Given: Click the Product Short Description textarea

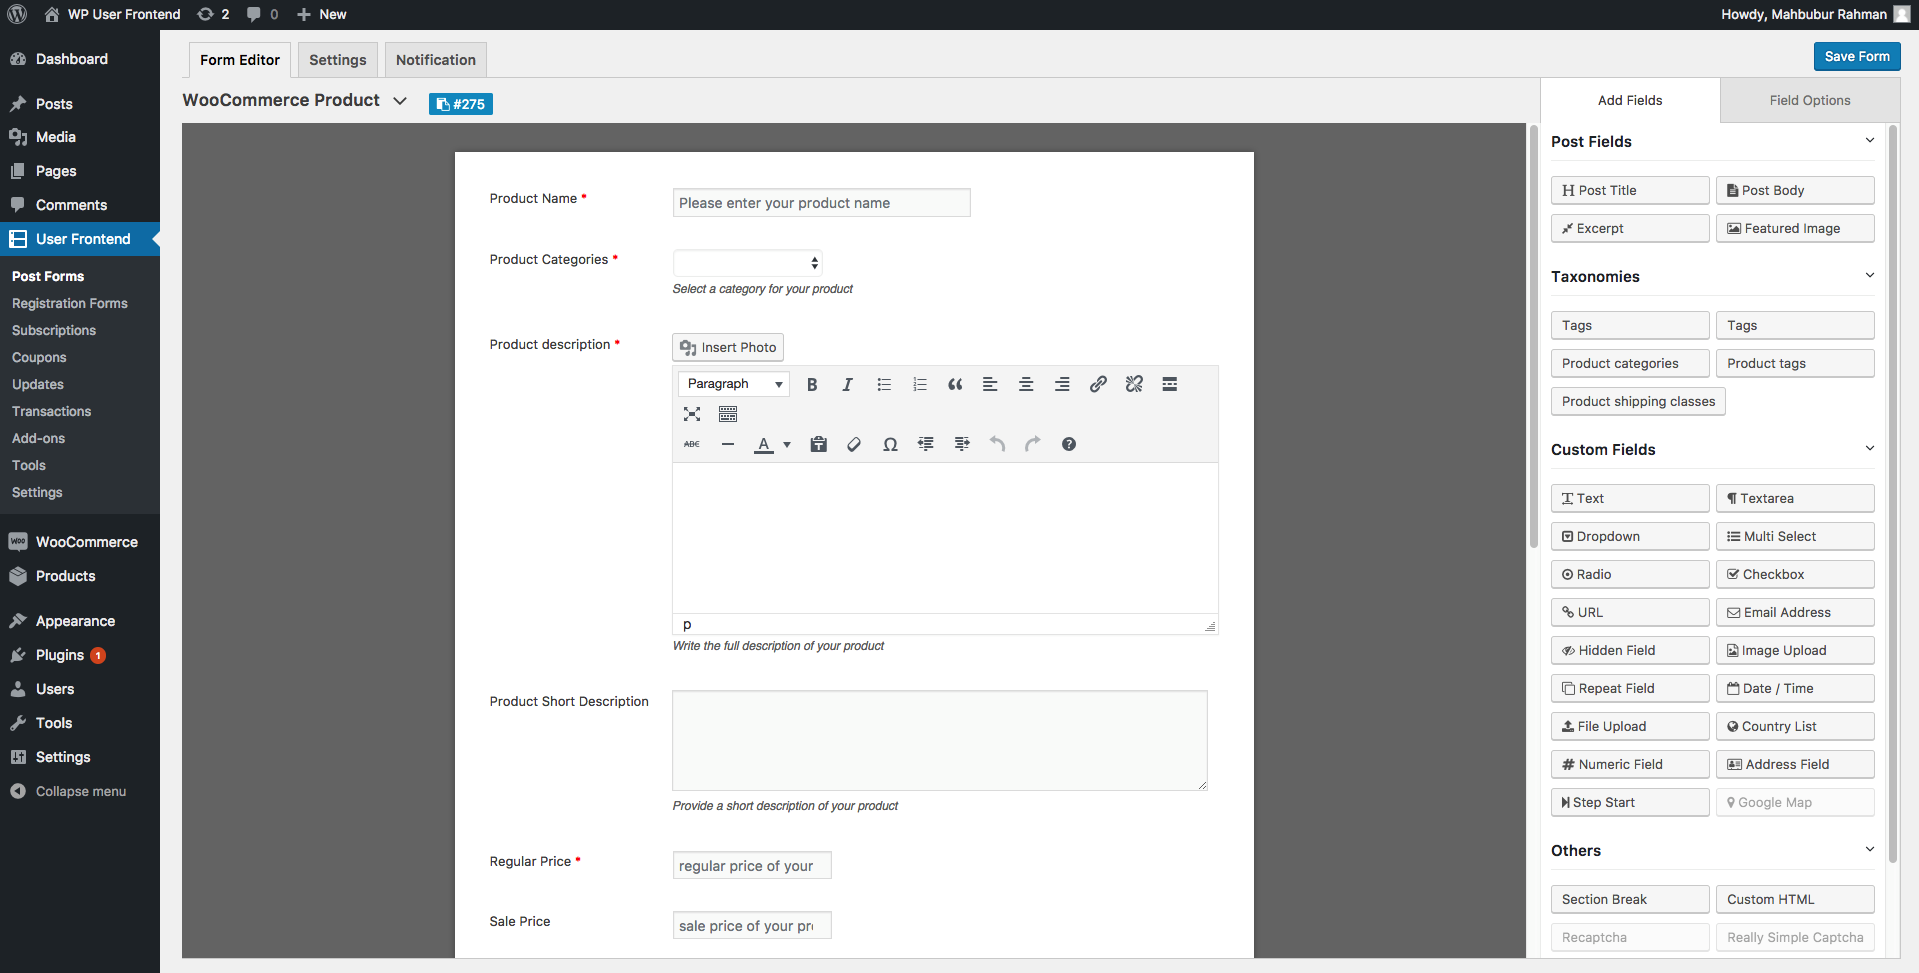Looking at the screenshot, I should tap(940, 740).
